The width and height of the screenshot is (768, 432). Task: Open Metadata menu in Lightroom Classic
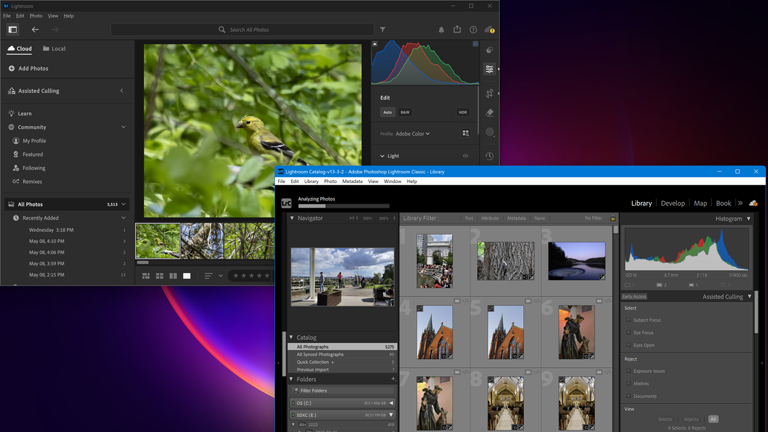(352, 181)
